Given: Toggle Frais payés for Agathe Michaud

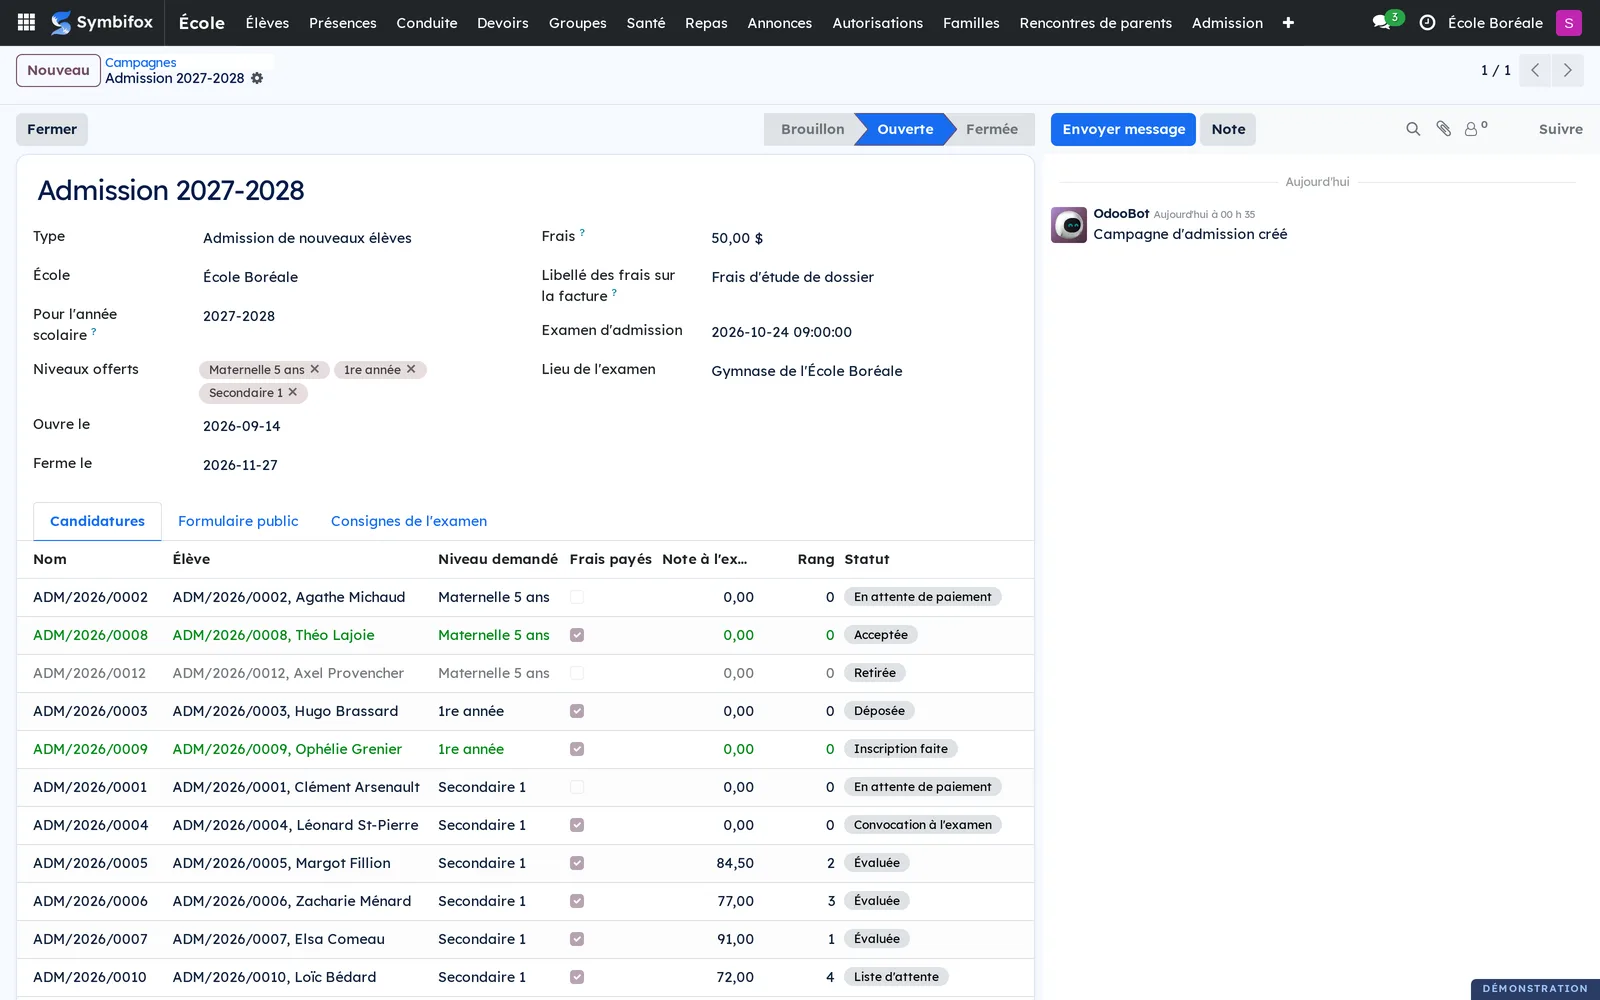Looking at the screenshot, I should tap(577, 597).
